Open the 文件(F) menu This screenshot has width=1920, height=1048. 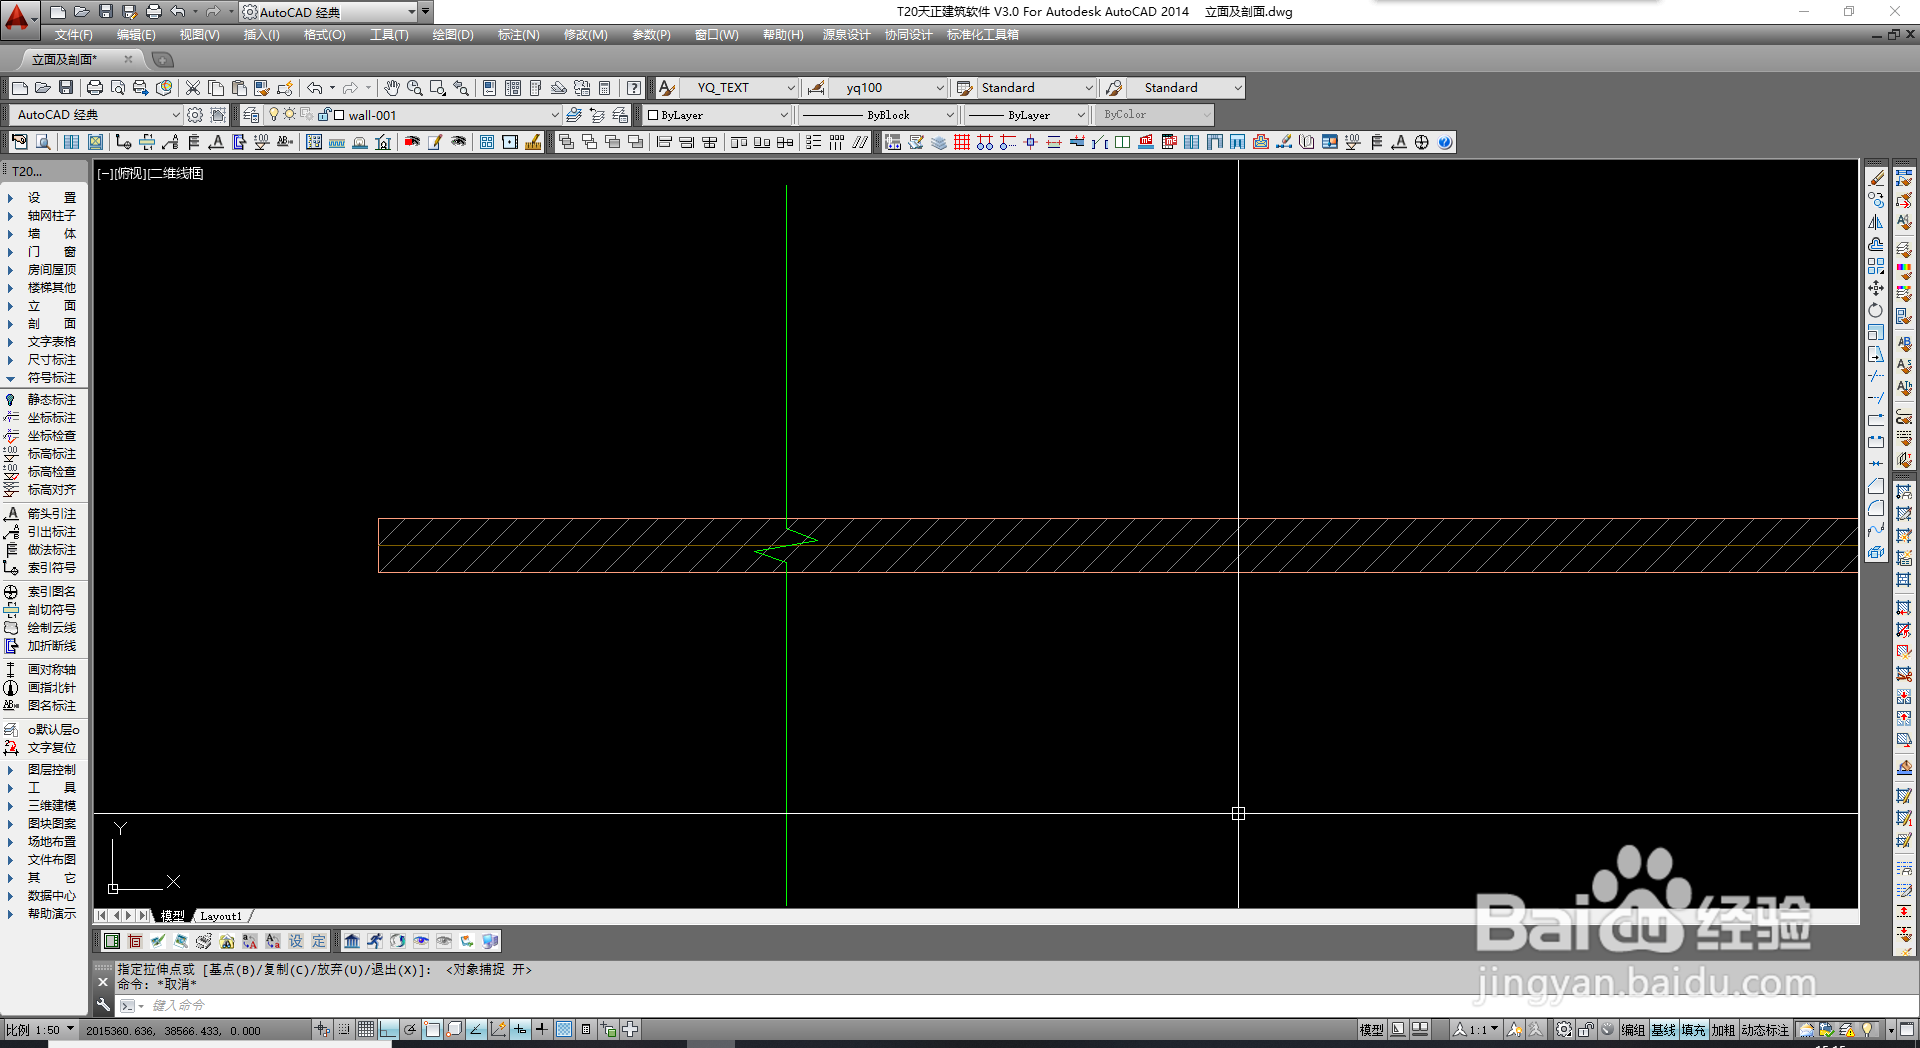click(x=74, y=35)
